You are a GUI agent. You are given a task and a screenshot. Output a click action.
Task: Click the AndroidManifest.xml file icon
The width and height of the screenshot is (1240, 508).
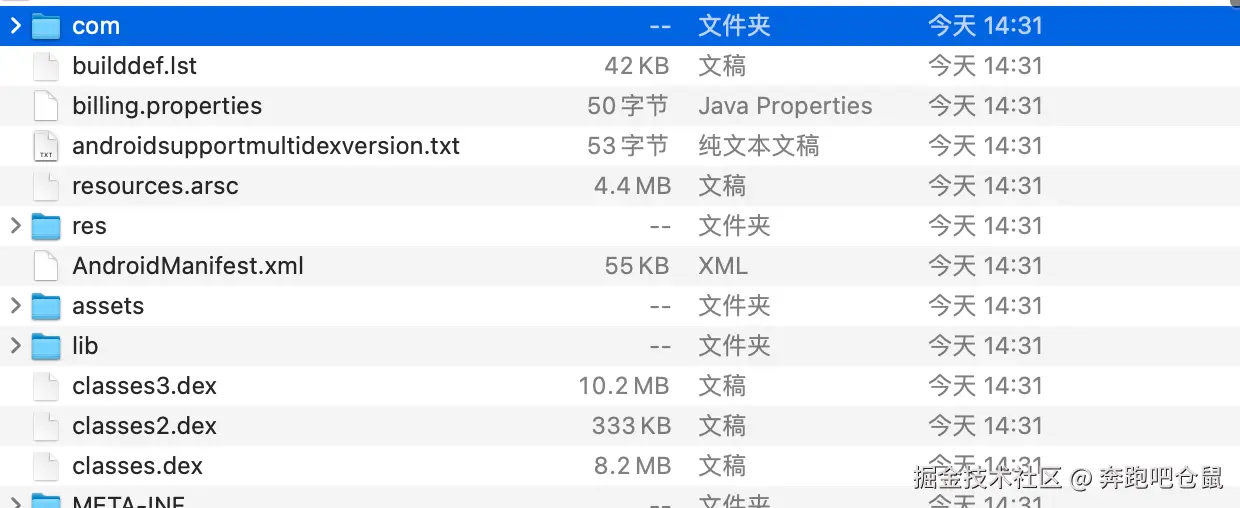tap(46, 266)
